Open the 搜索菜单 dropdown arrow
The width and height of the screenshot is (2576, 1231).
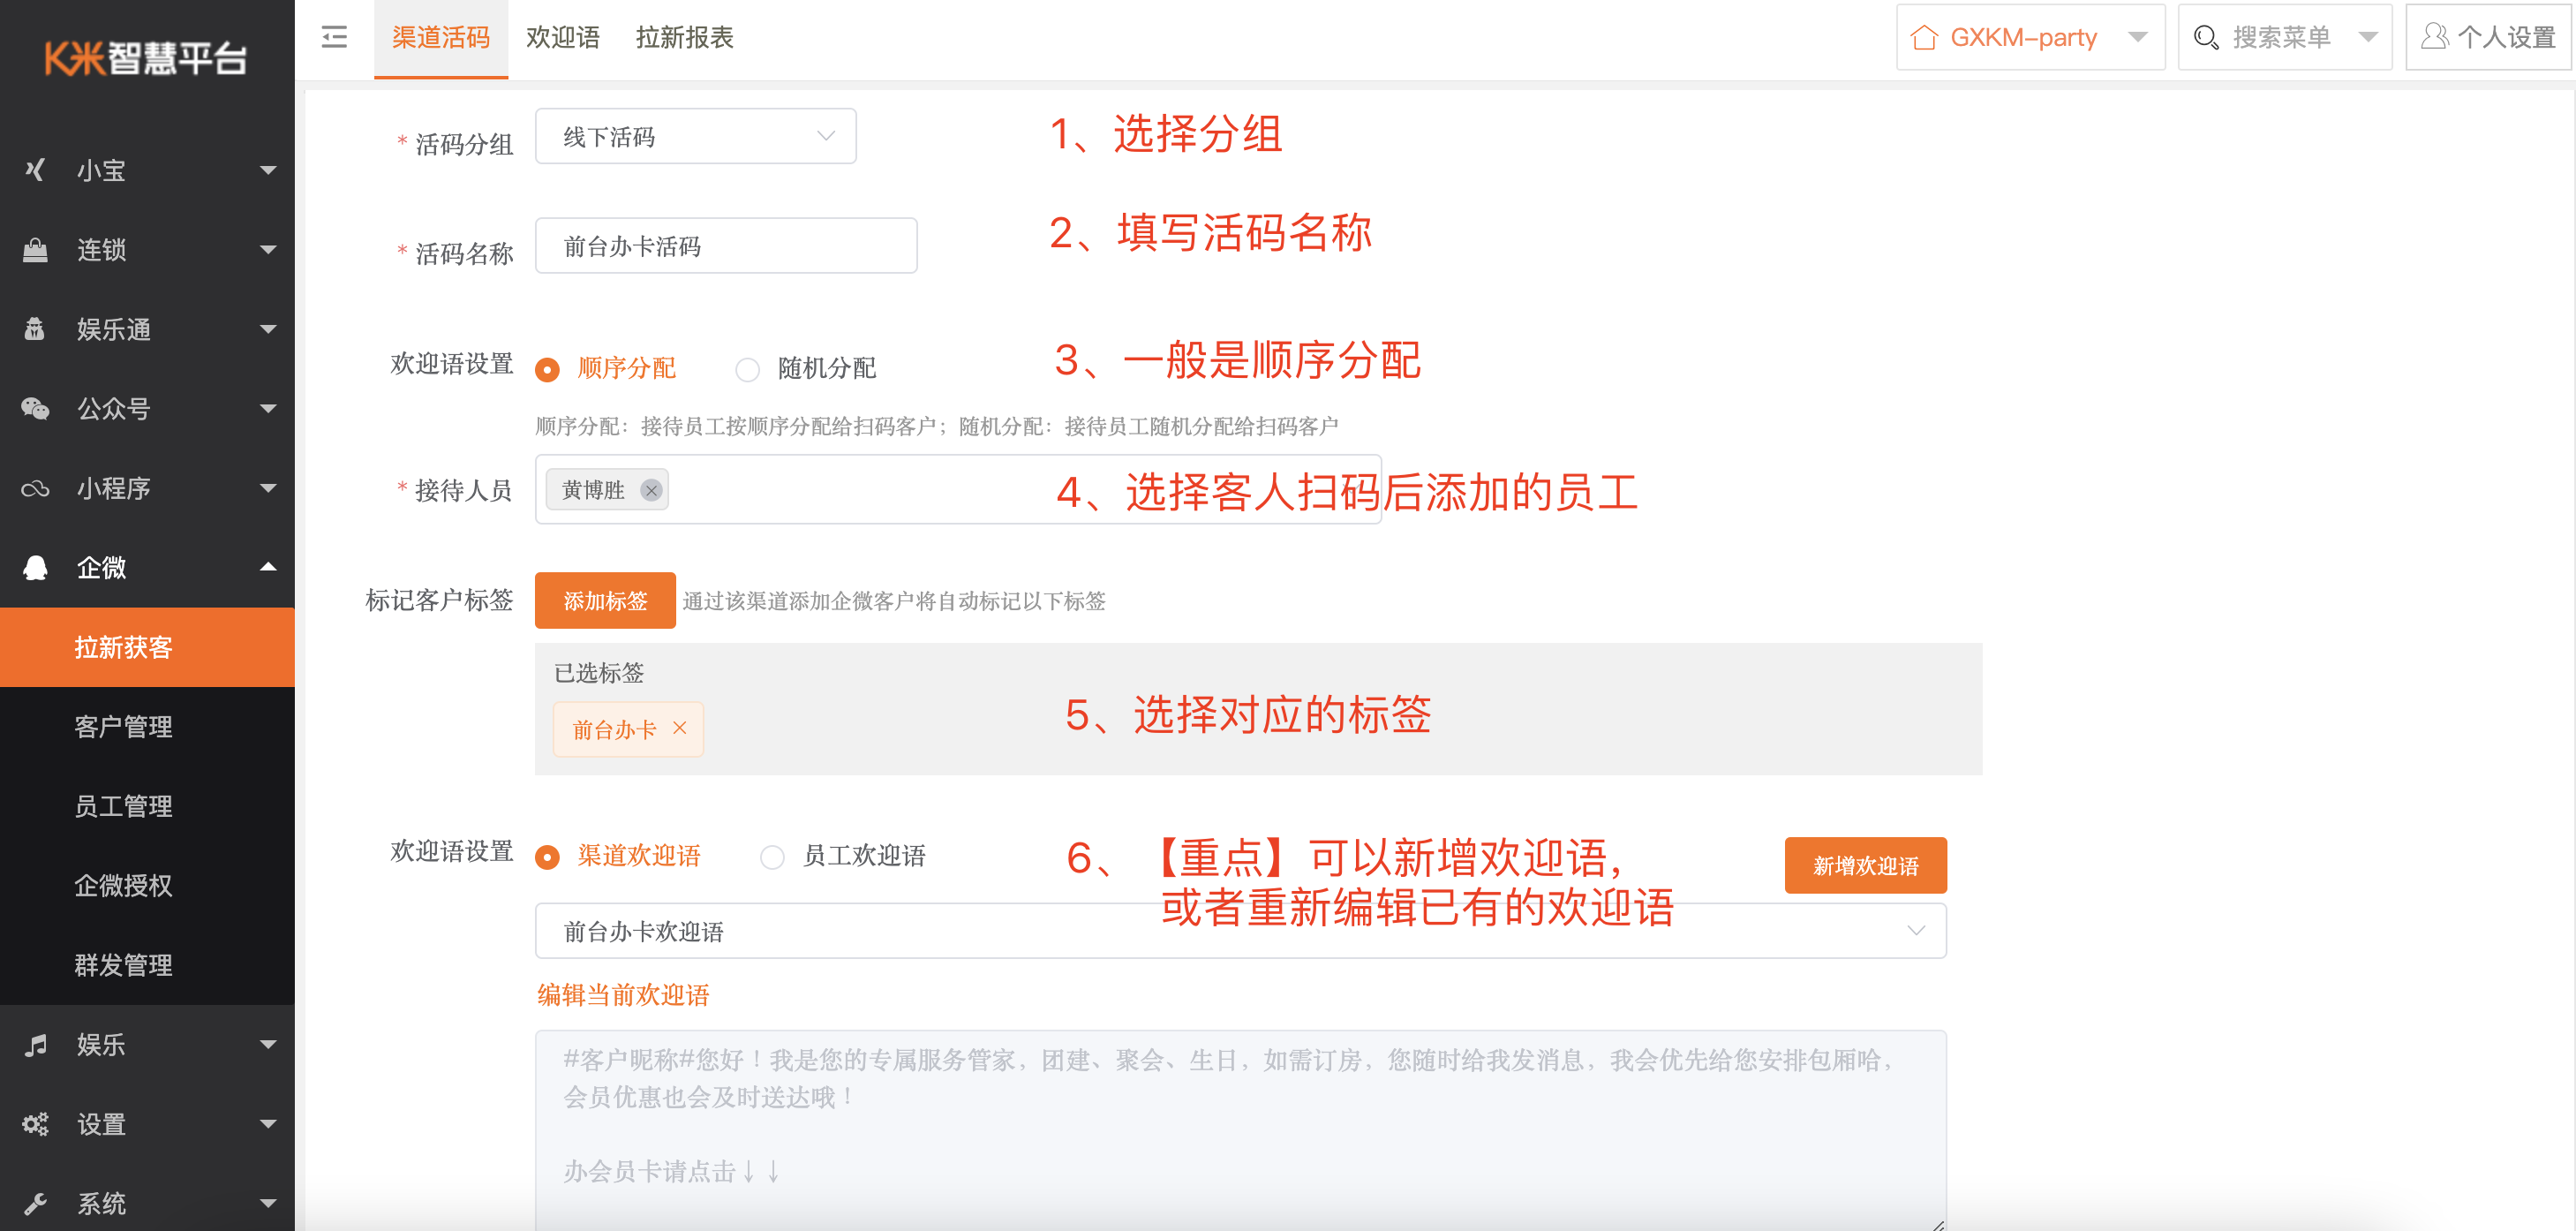(x=2367, y=38)
